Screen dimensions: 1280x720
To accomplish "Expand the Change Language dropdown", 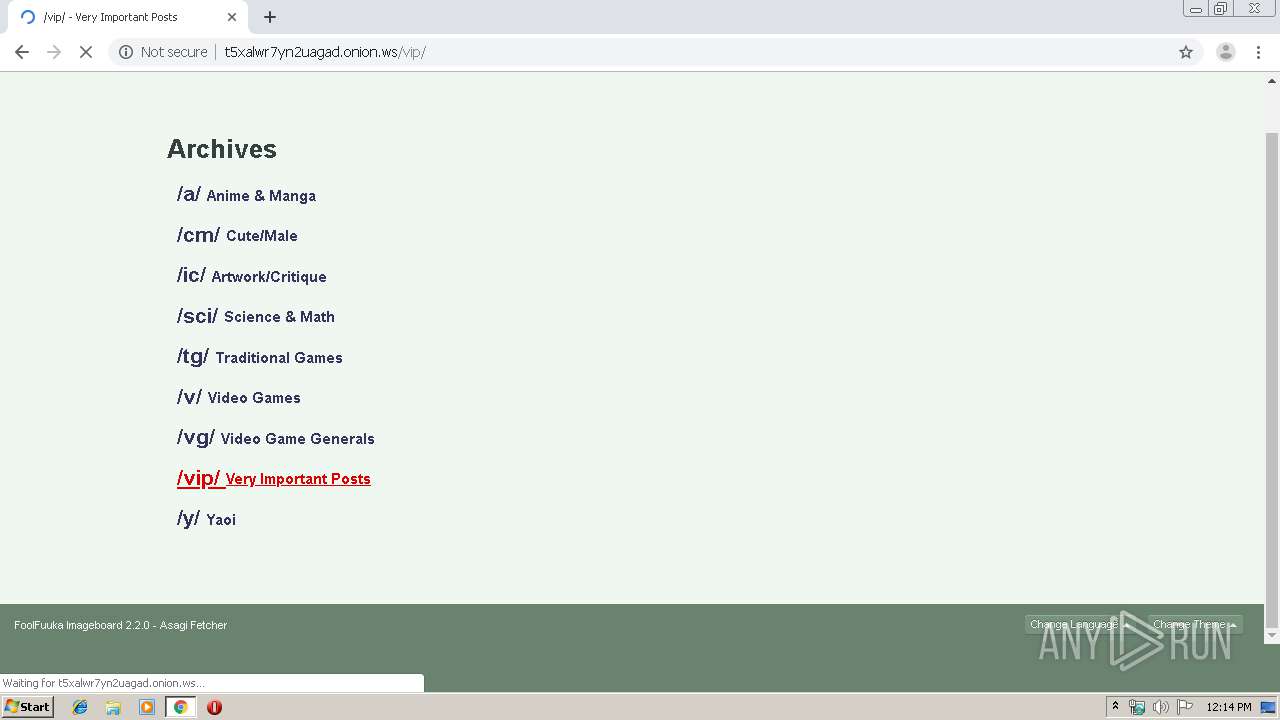I will click(x=1080, y=625).
